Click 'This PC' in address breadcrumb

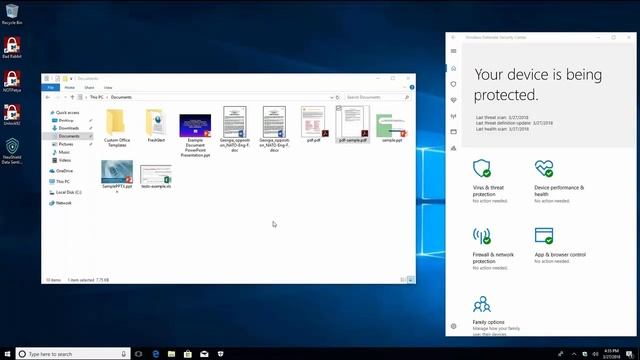point(97,97)
